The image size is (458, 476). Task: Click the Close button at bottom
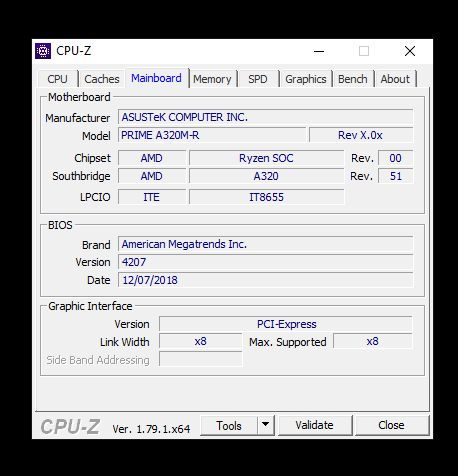tap(391, 425)
